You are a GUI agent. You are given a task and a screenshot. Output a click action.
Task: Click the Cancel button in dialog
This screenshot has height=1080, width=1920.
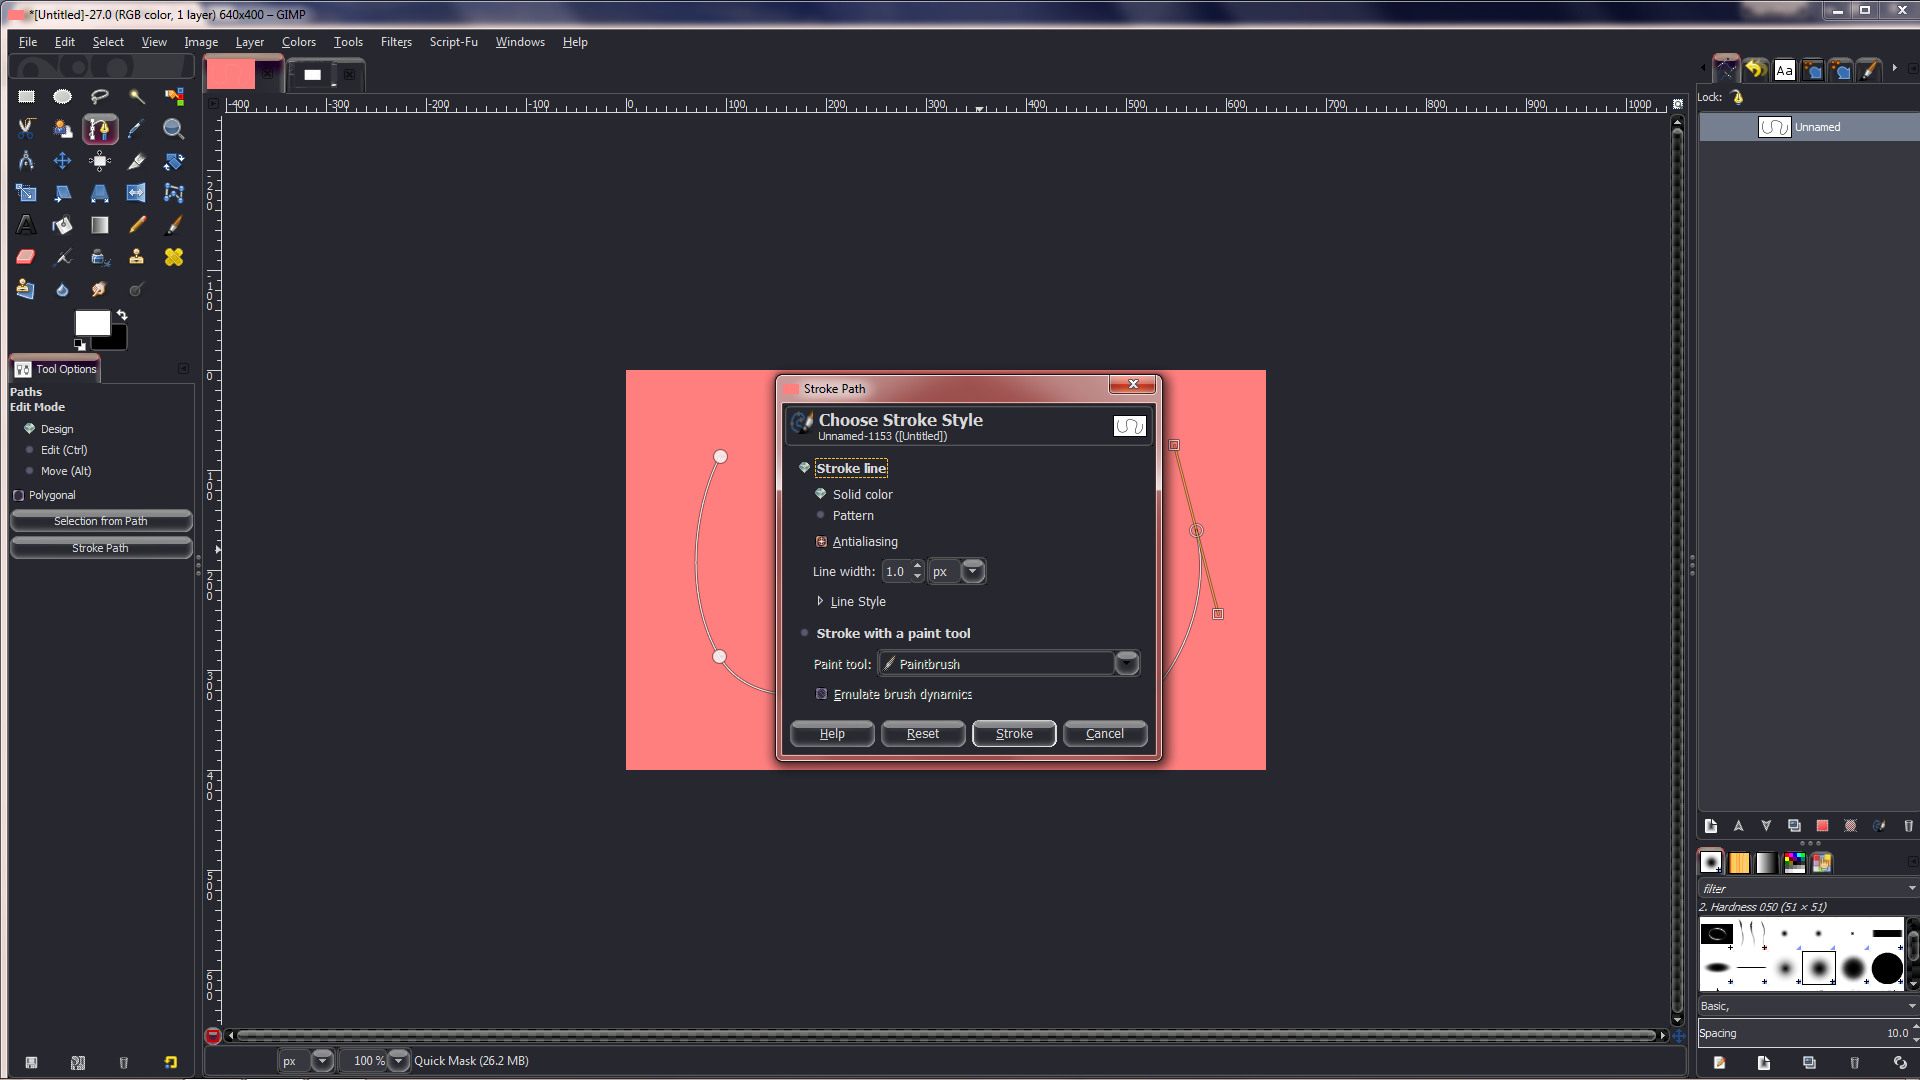(x=1104, y=733)
